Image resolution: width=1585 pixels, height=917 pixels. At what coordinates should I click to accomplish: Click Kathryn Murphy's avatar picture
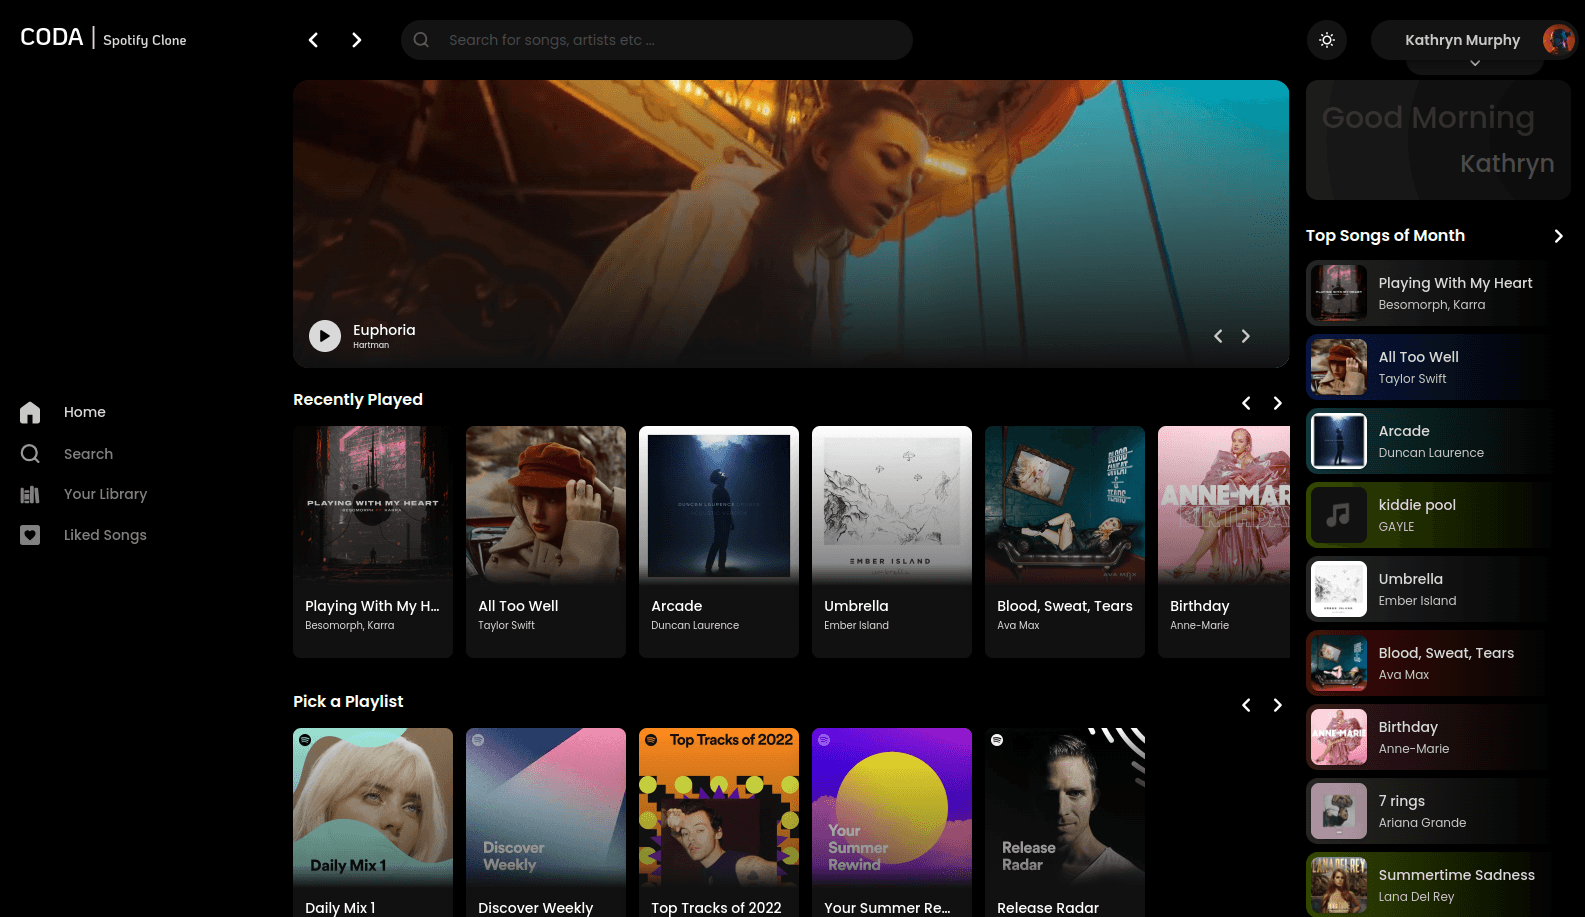click(1558, 40)
